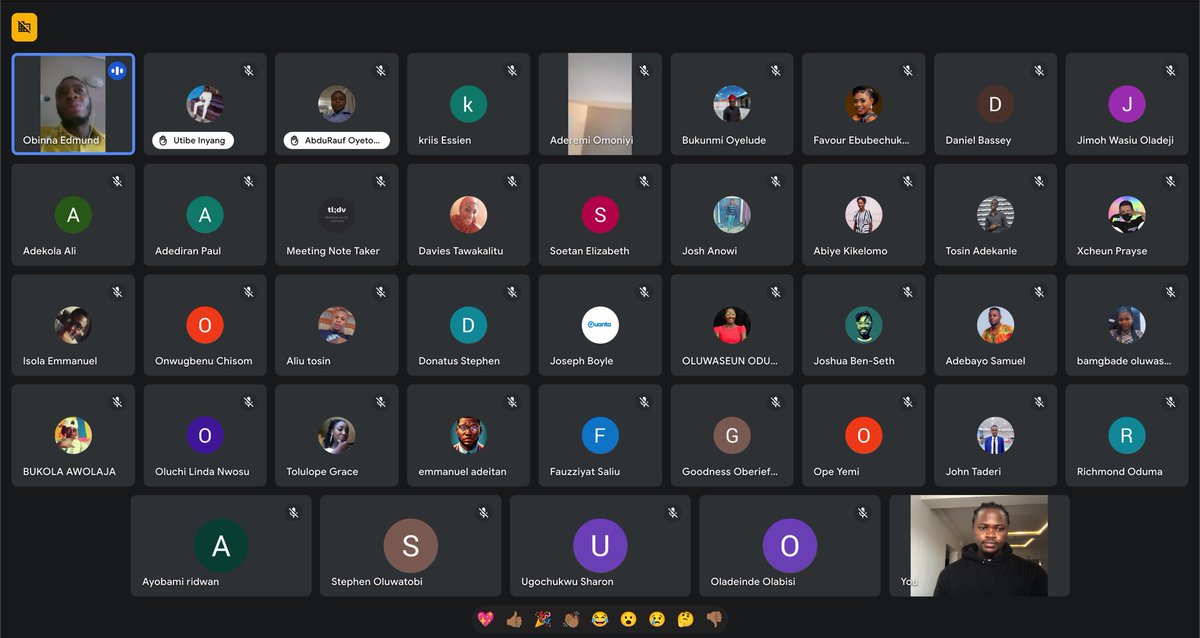
Task: Click the name 'Davies Tawakalitu'
Action: click(x=461, y=251)
